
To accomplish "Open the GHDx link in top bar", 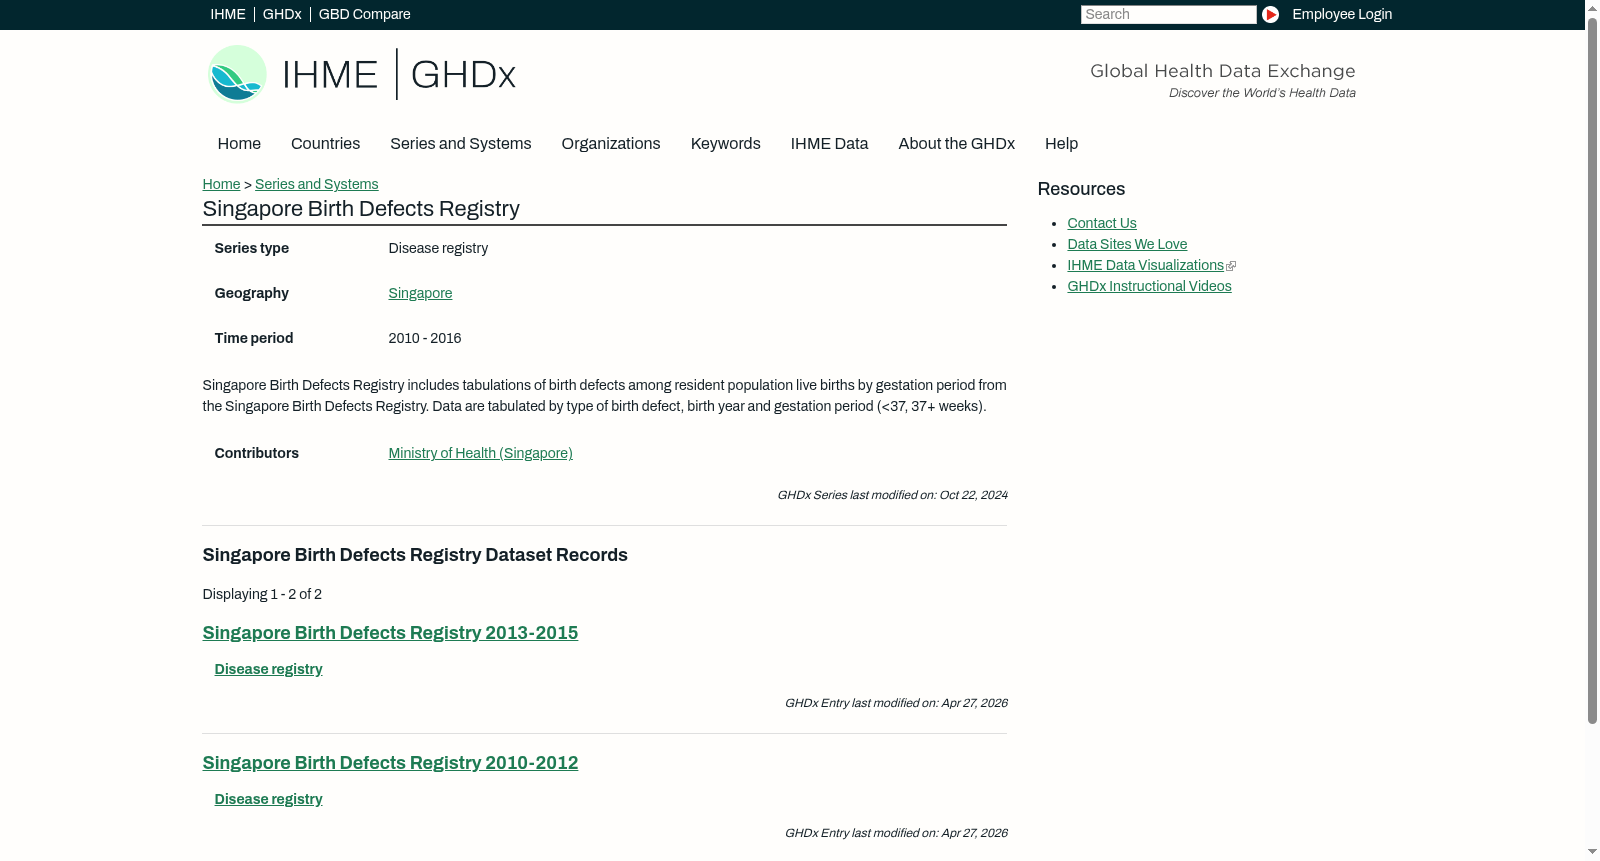I will [282, 14].
